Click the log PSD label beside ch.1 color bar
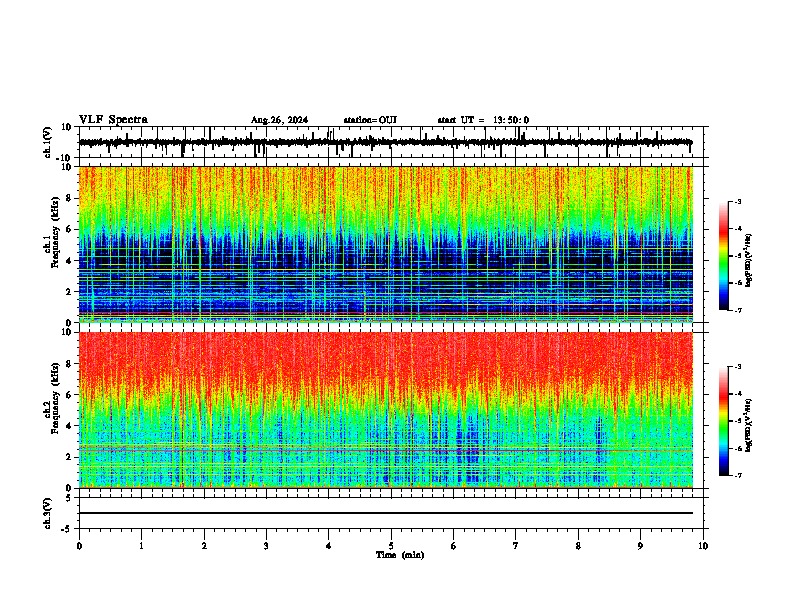 click(749, 261)
